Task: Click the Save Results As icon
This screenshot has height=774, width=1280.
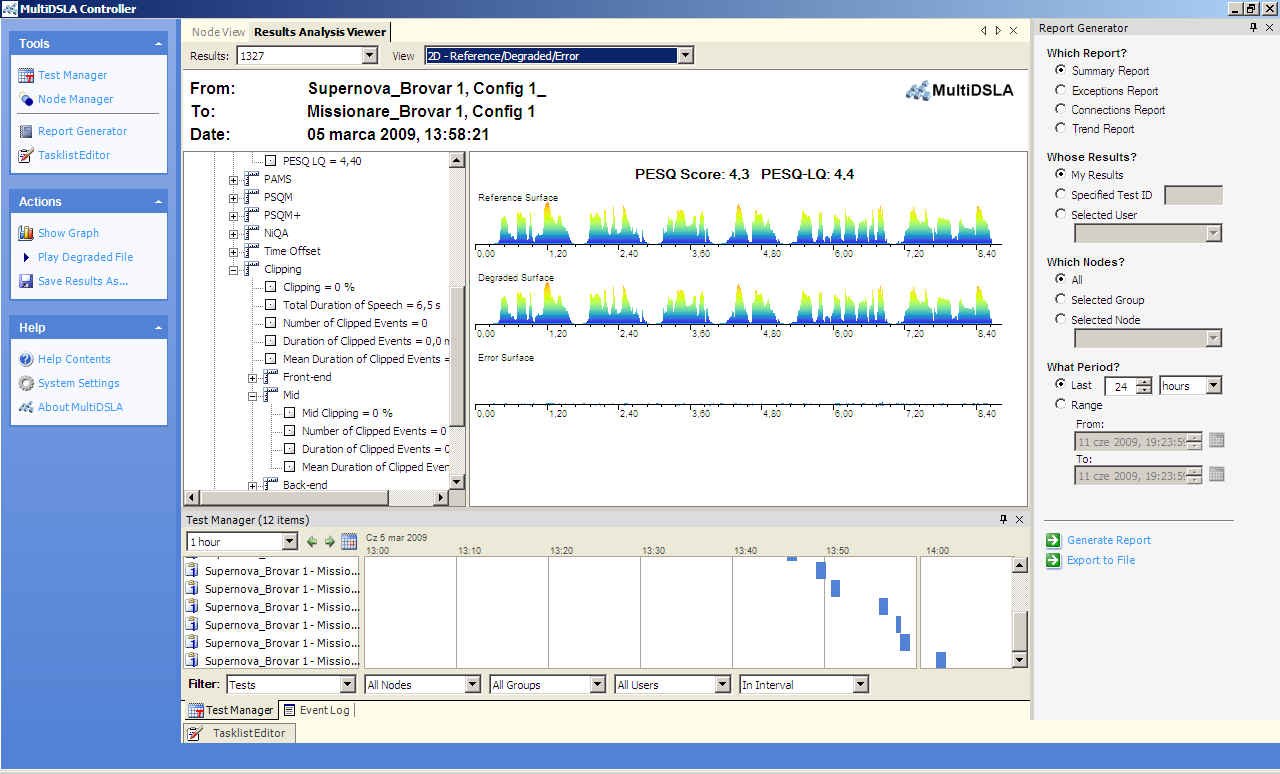Action: coord(26,281)
